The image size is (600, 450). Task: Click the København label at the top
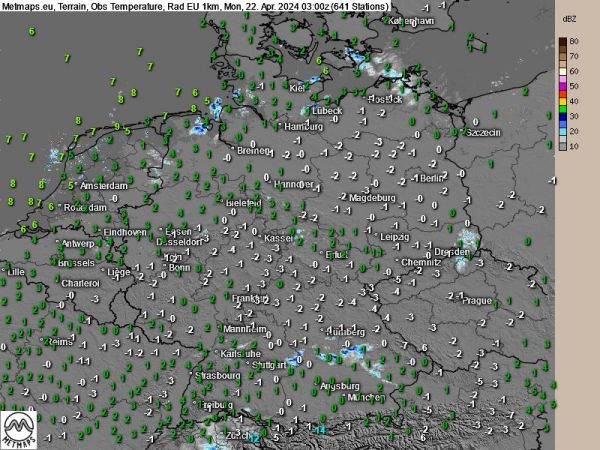(x=411, y=20)
